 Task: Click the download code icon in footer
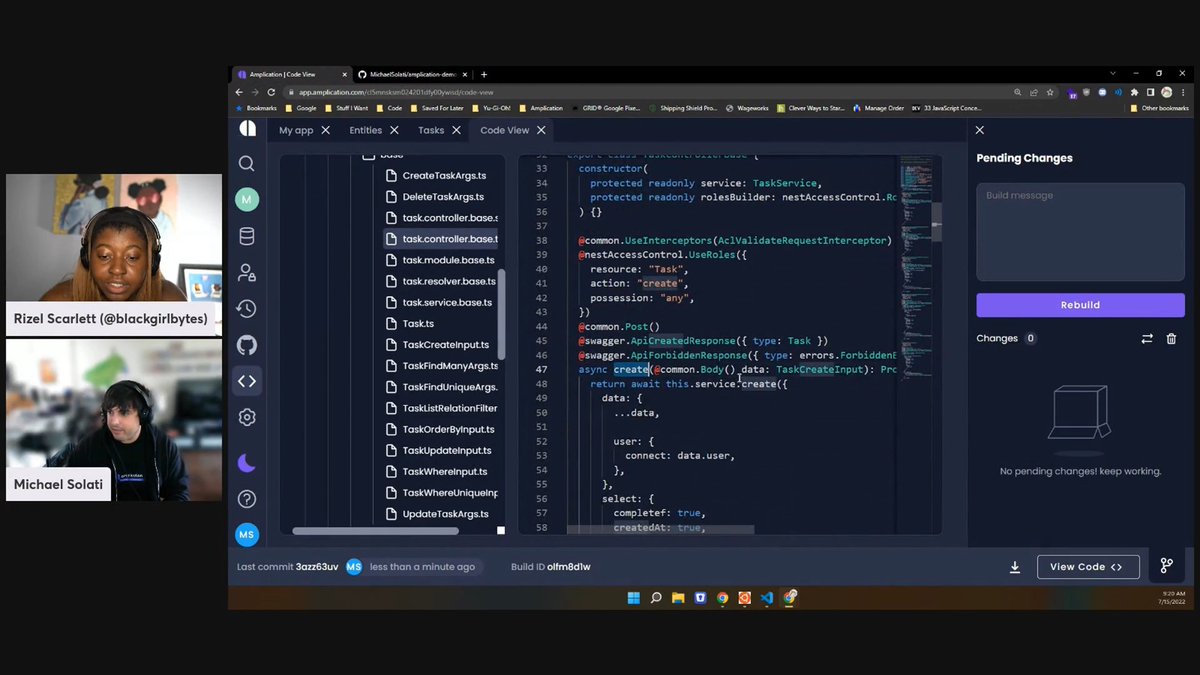1015,567
